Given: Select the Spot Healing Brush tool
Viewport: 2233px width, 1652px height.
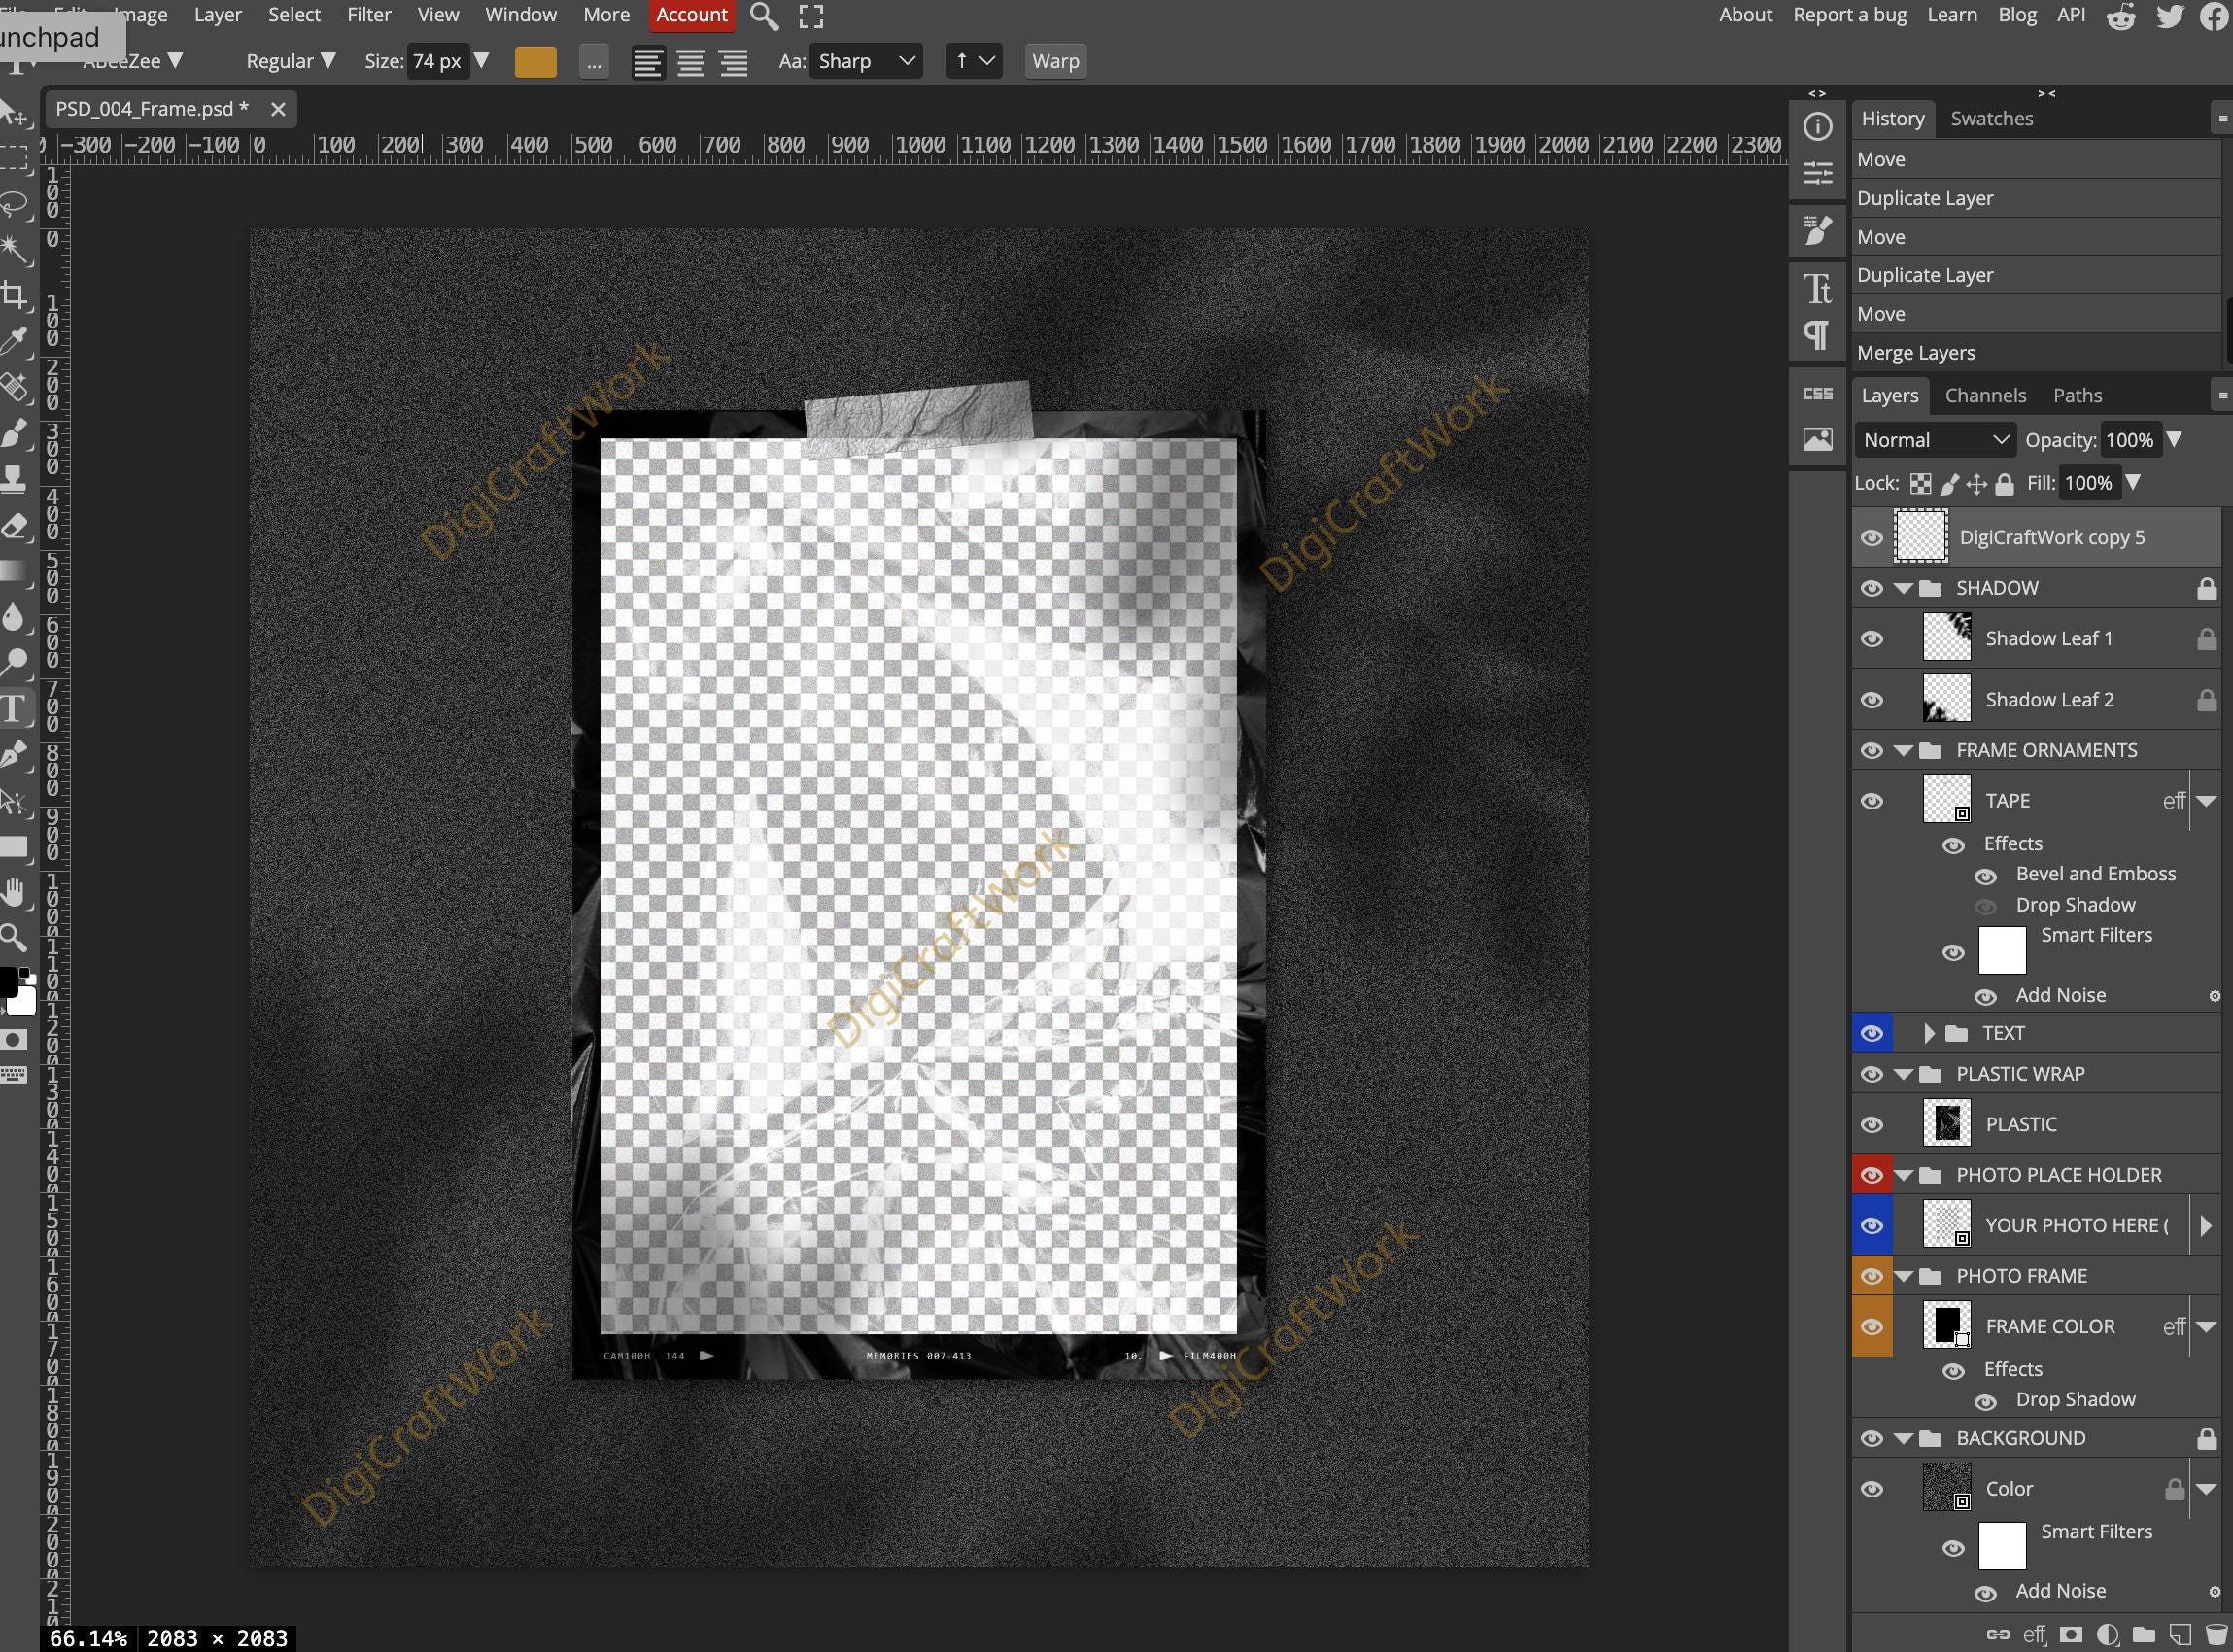Looking at the screenshot, I should pos(14,387).
